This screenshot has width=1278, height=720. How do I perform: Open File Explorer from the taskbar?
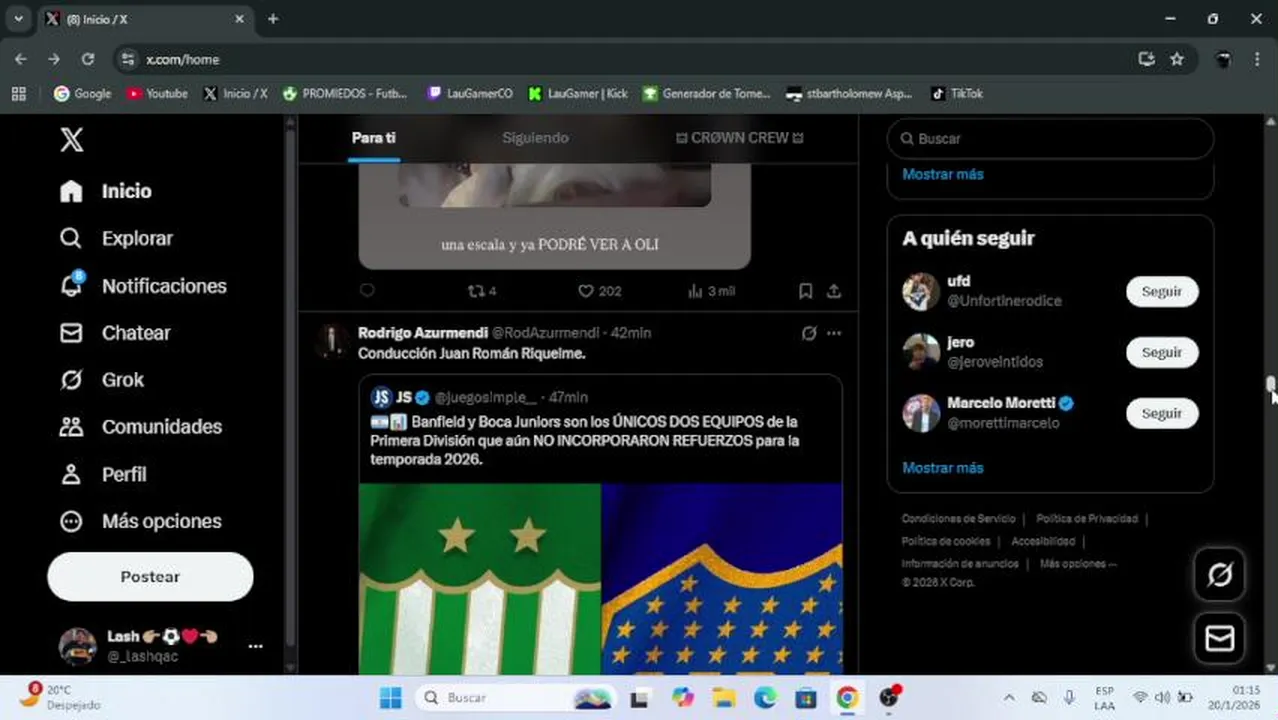724,698
